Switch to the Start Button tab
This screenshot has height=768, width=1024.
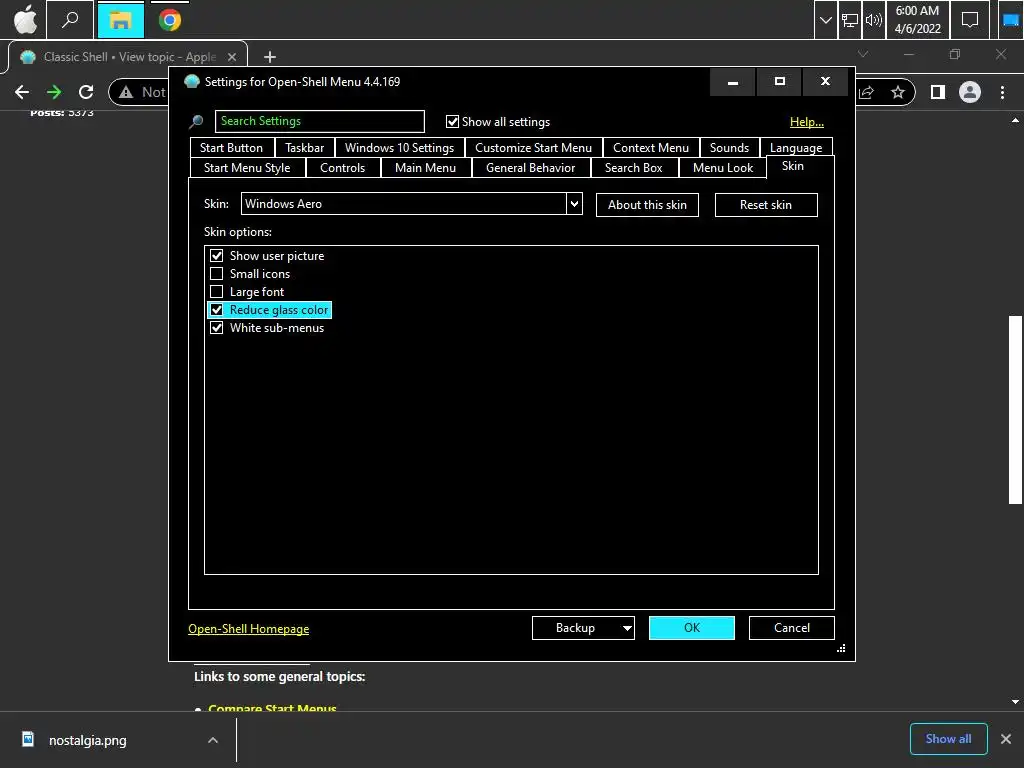pos(231,148)
